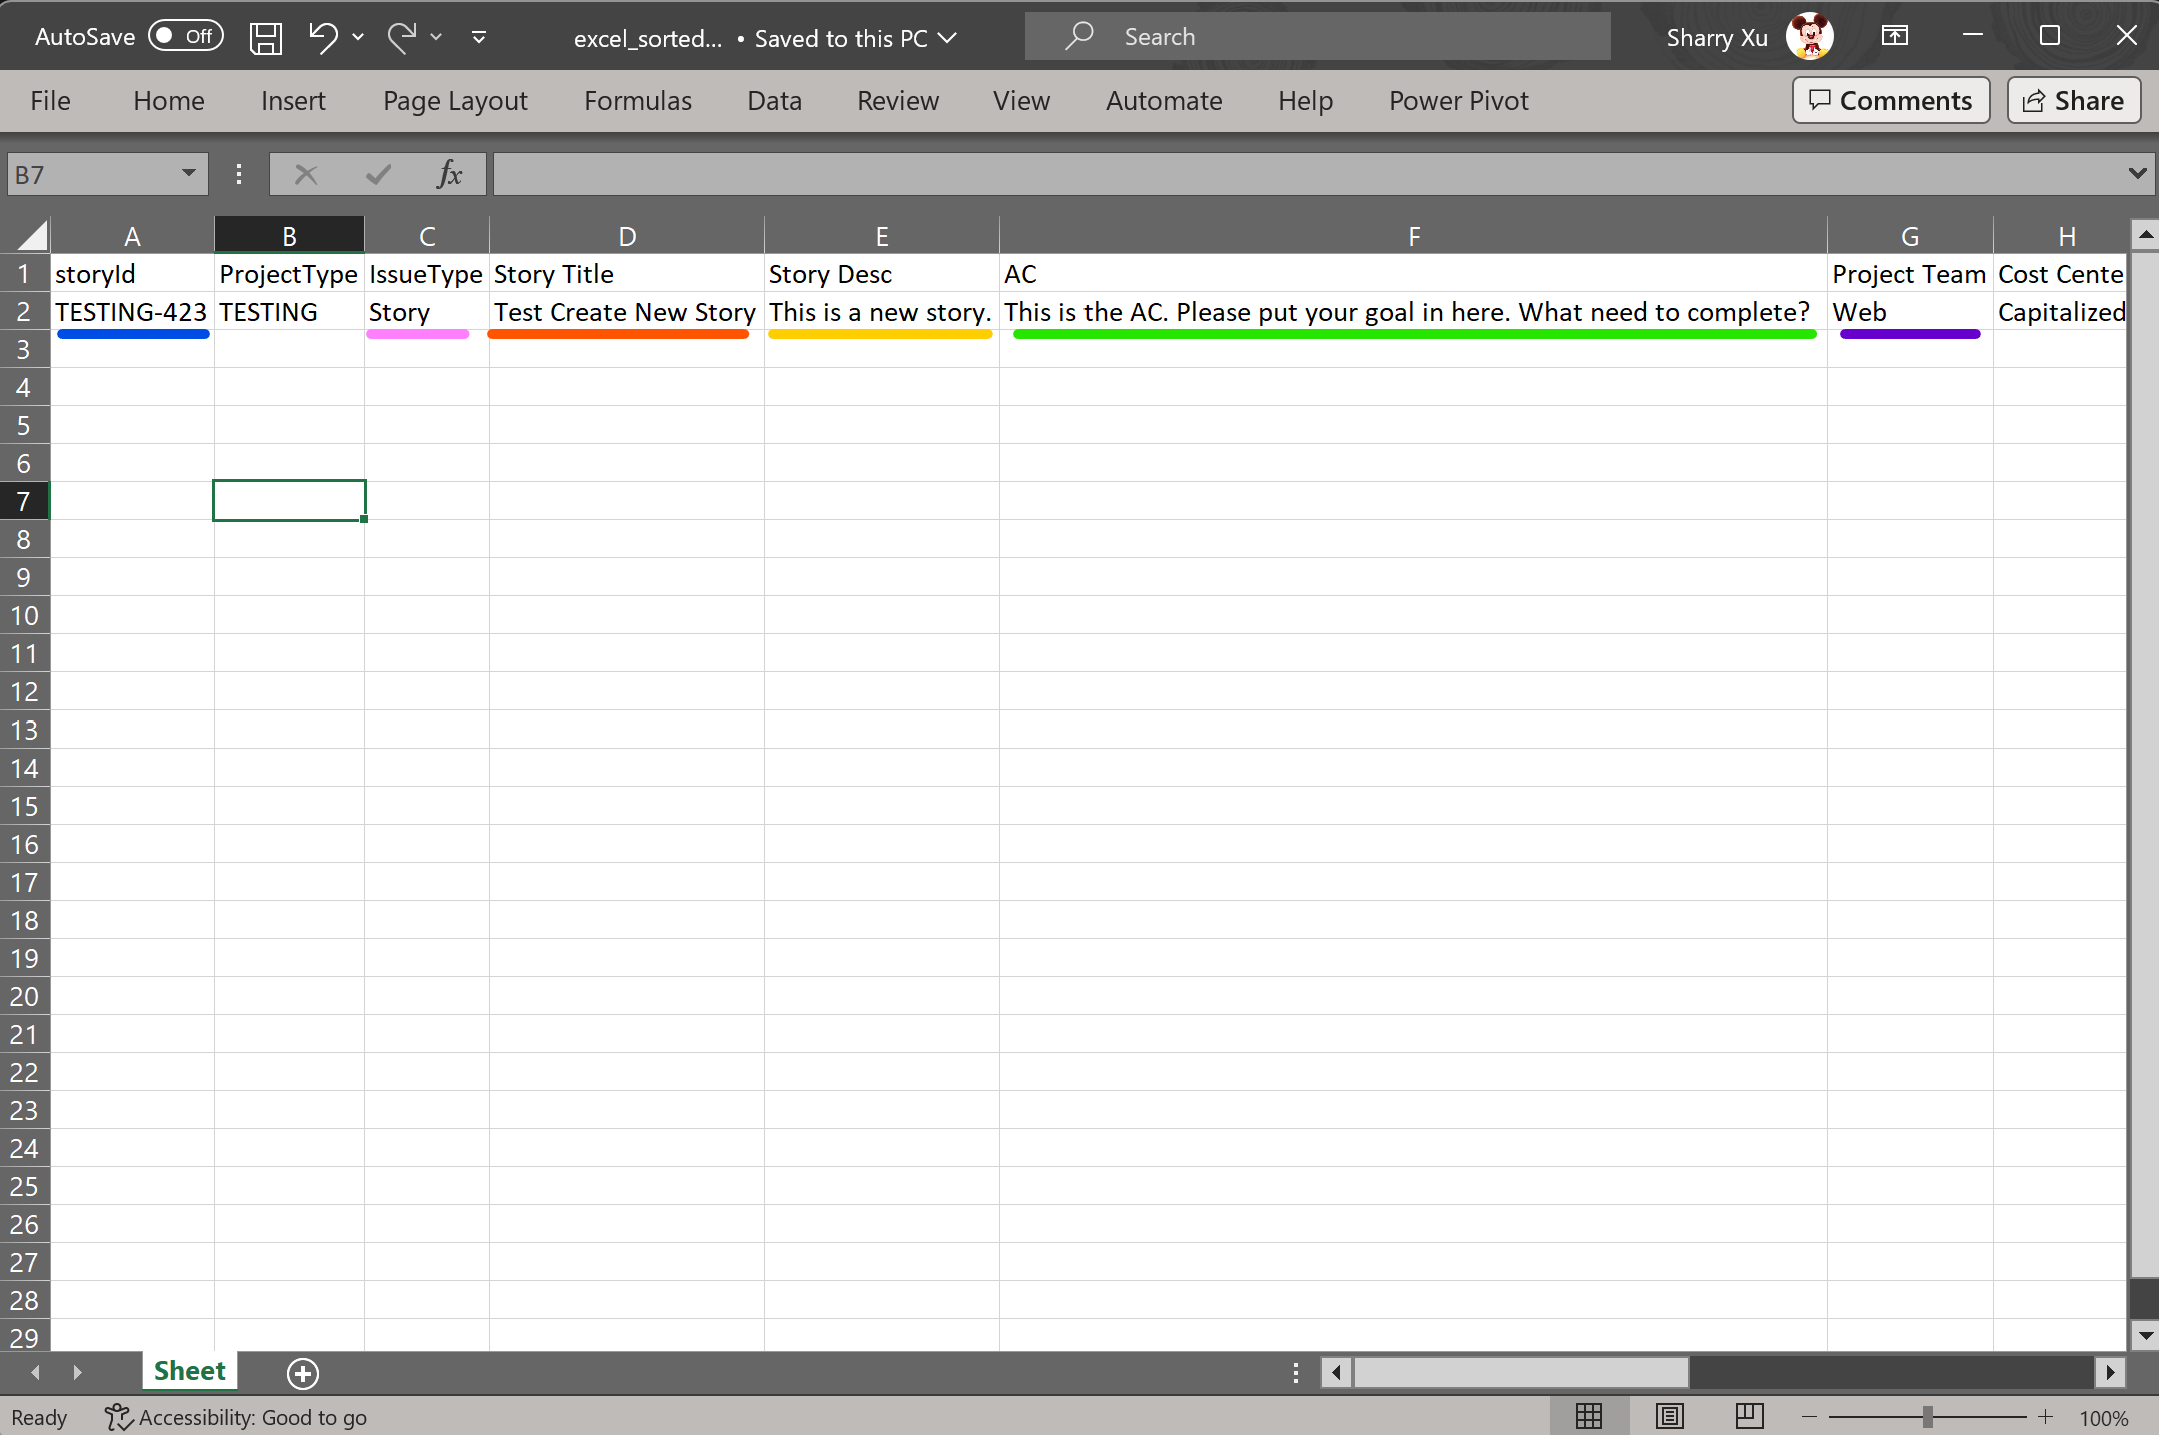The height and width of the screenshot is (1436, 2160).
Task: Click the Story Title header cell
Action: (627, 274)
